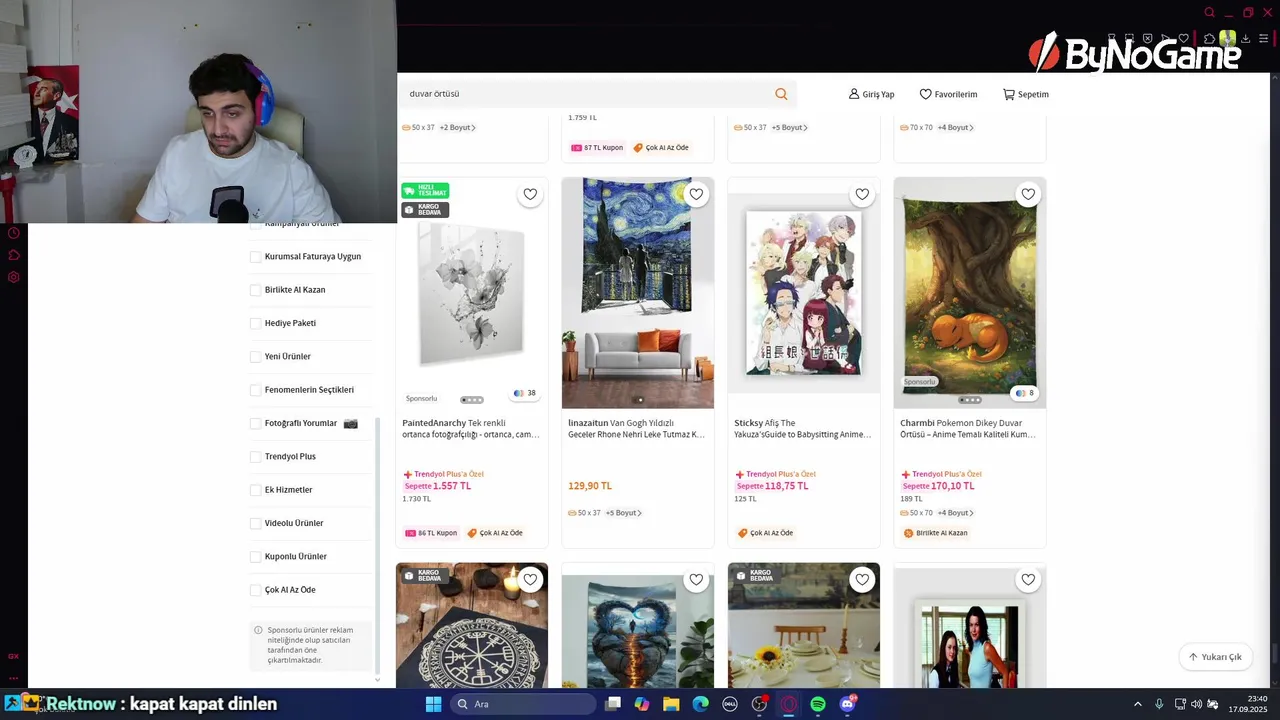Screen dimensions: 1280x720
Task: Click Çok Al Az Öde badge under Sticksy
Action: [766, 533]
